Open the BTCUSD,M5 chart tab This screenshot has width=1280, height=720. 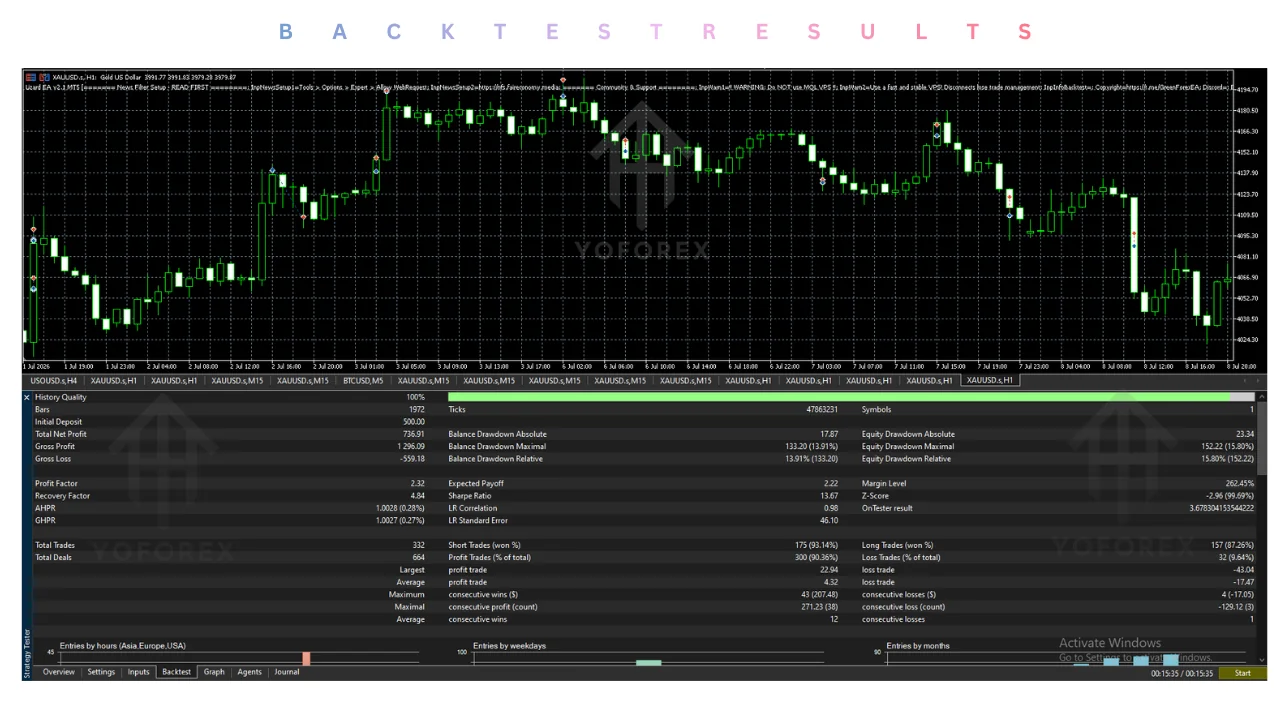coord(363,380)
